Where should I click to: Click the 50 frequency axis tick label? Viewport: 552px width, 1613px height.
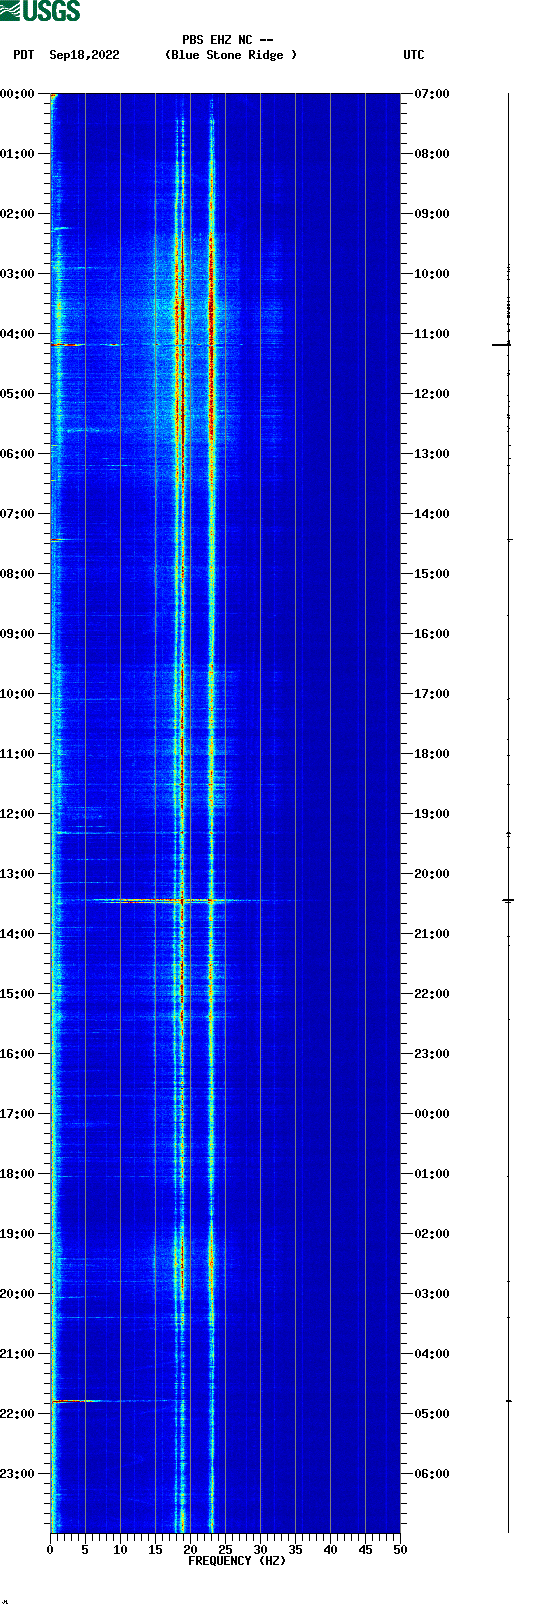400,1550
